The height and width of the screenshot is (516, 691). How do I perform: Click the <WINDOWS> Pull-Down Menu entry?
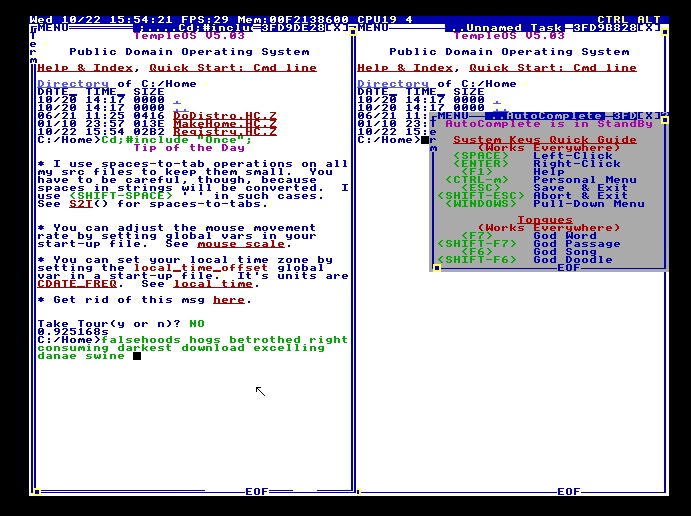point(545,204)
